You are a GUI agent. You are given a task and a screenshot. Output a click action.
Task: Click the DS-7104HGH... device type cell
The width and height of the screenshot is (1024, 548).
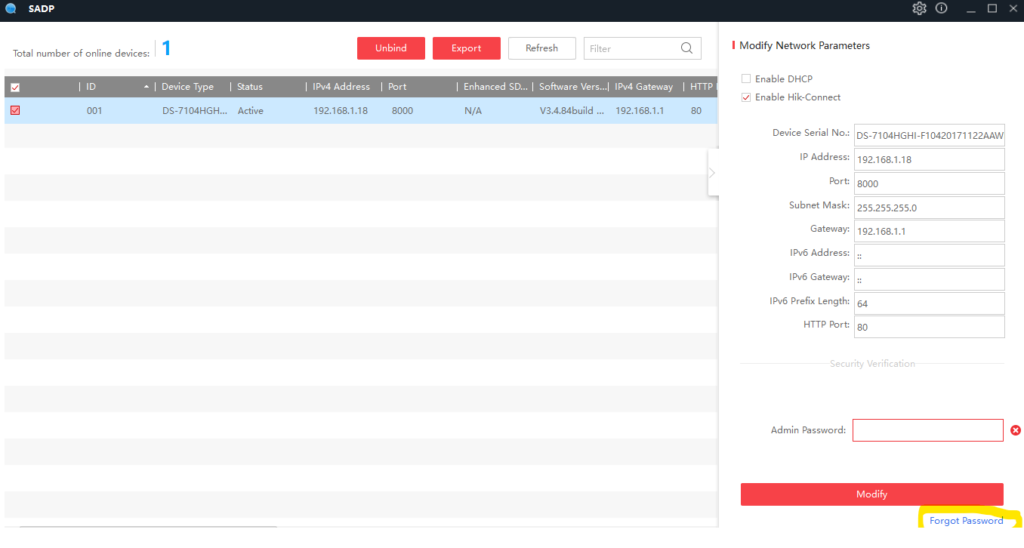click(x=195, y=111)
